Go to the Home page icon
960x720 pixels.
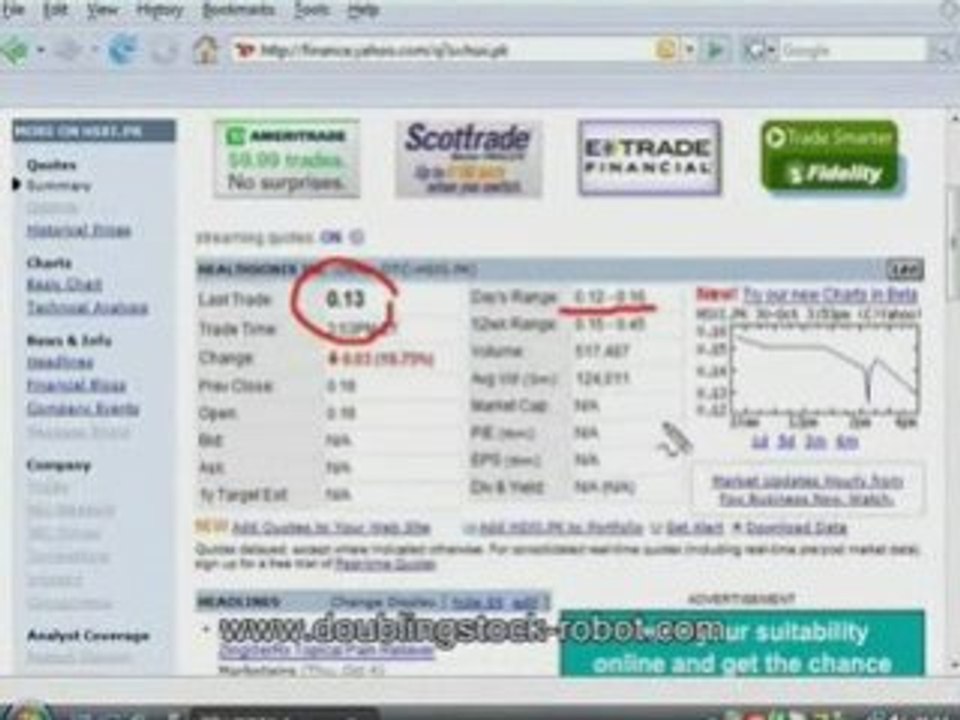pos(206,50)
